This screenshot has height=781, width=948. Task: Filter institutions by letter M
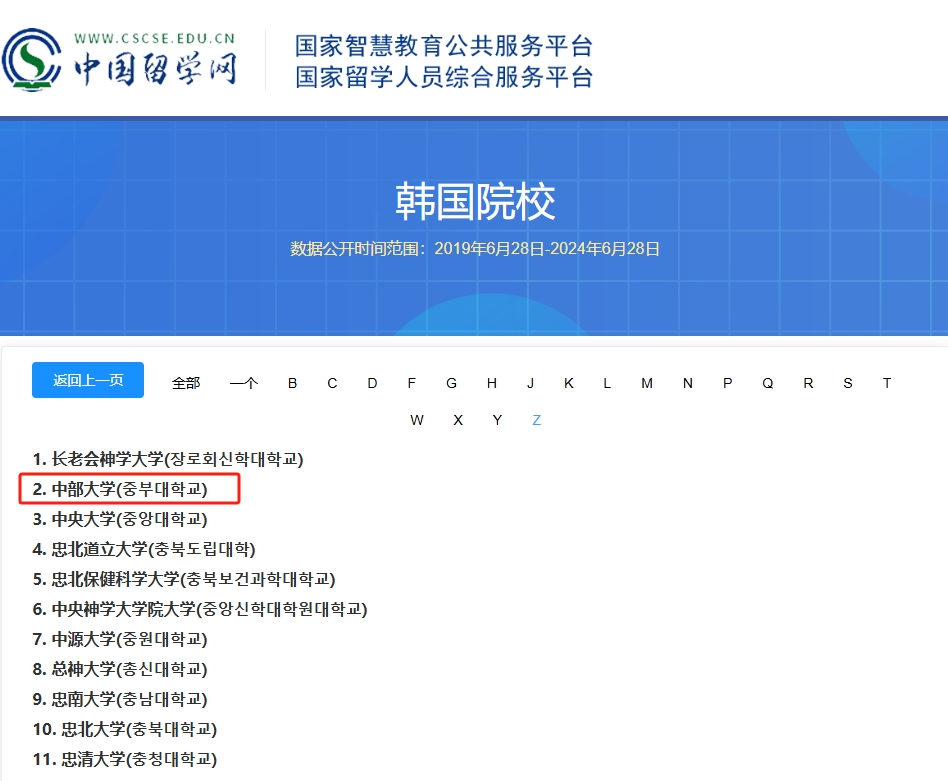647,383
